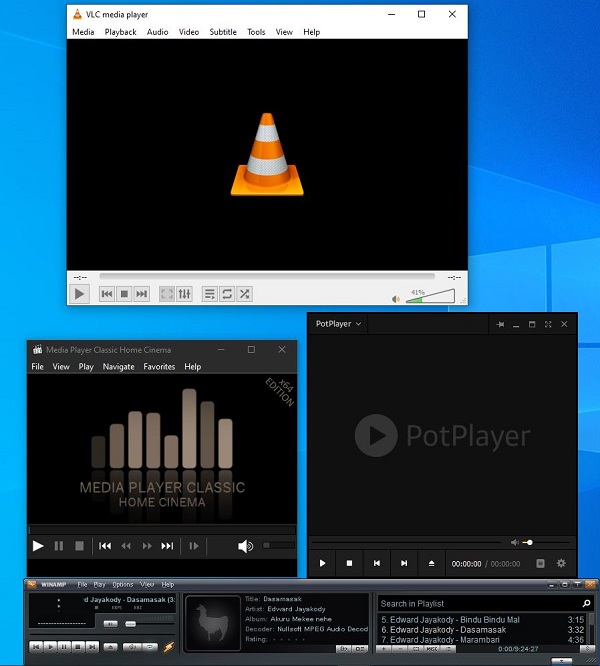Open the VLC Audio menu
This screenshot has height=666, width=600.
[158, 32]
